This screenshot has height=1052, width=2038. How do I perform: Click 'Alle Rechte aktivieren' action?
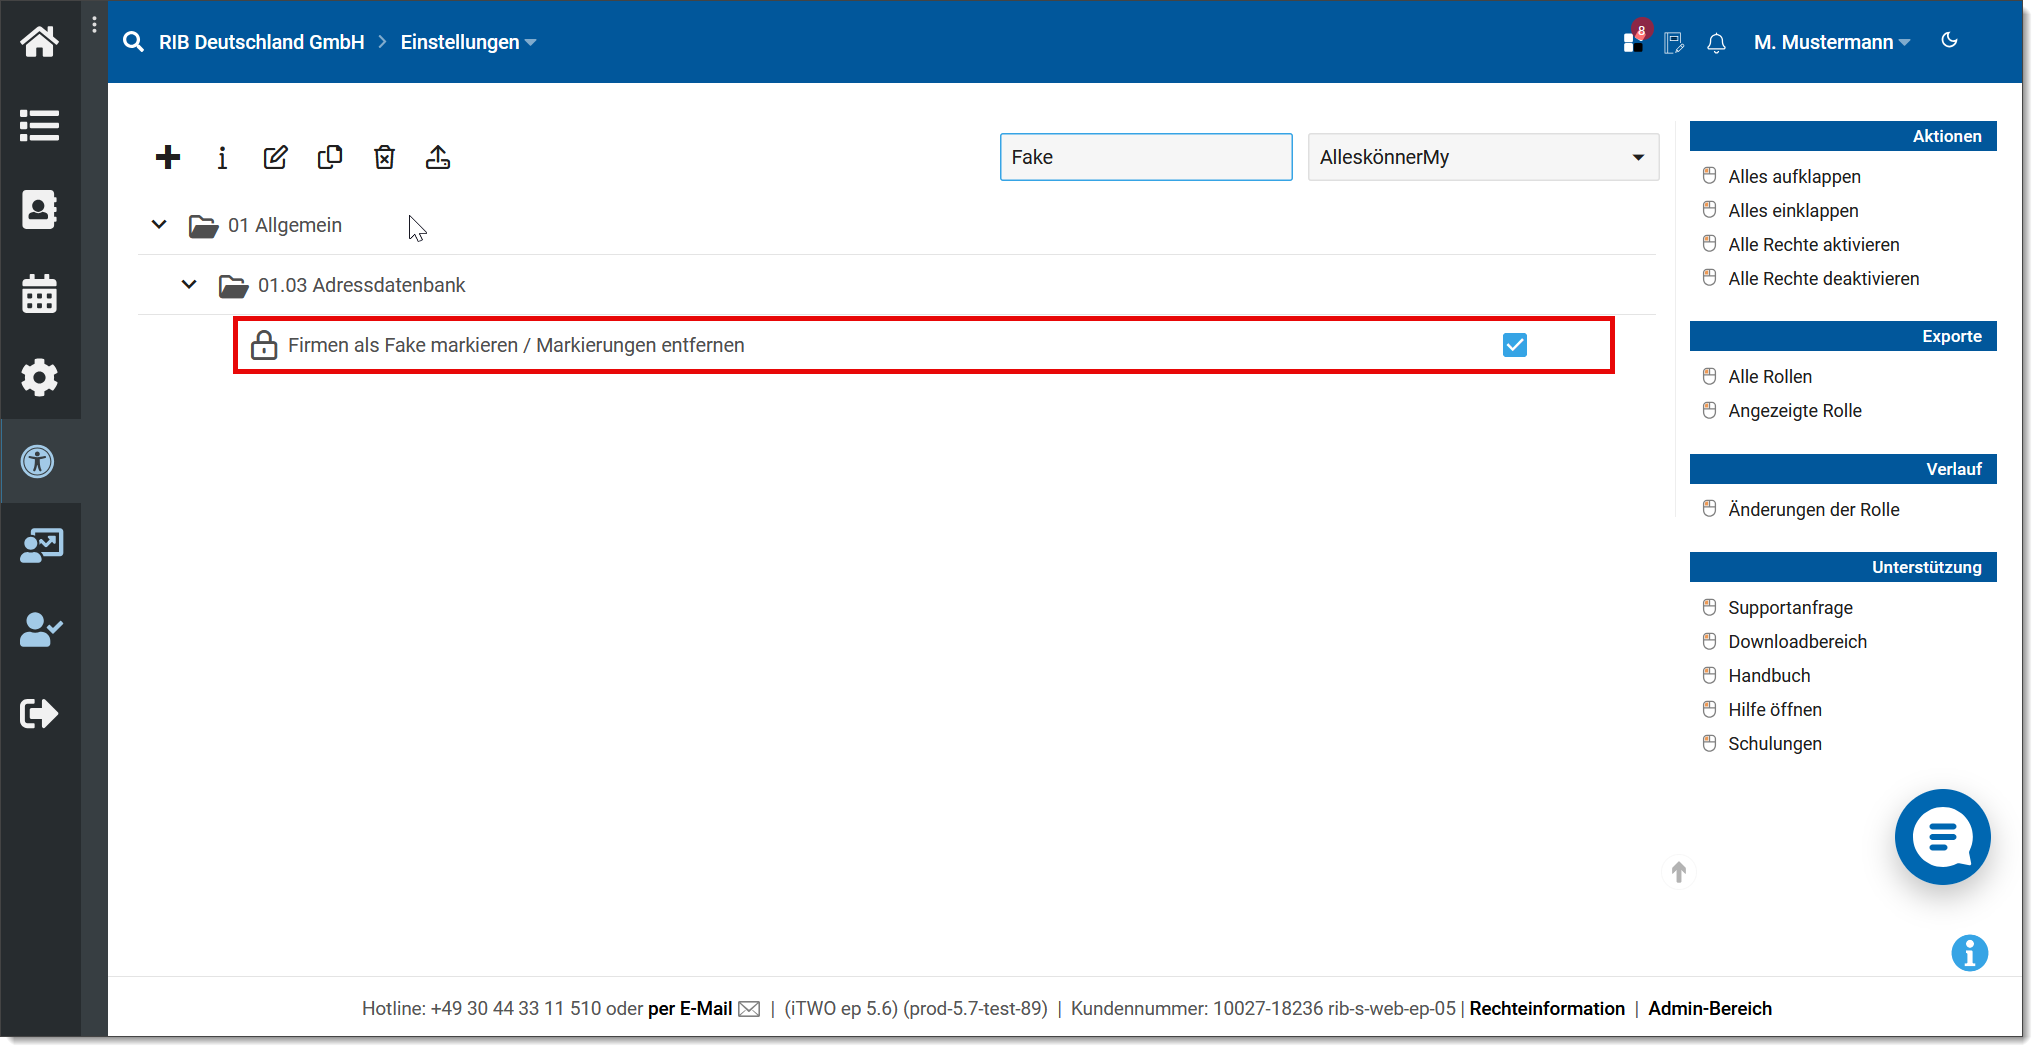pyautogui.click(x=1813, y=245)
